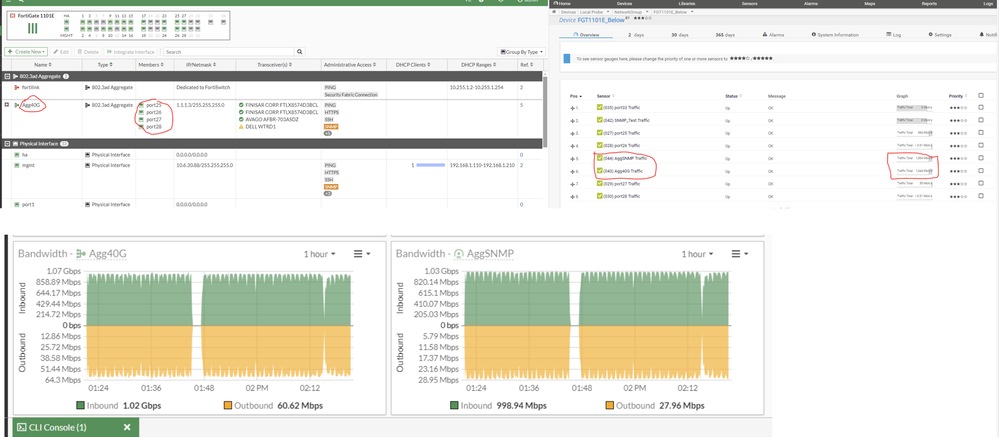Toggle the select-all checkbox in sensor table header
This screenshot has height=437, width=999.
980,95
